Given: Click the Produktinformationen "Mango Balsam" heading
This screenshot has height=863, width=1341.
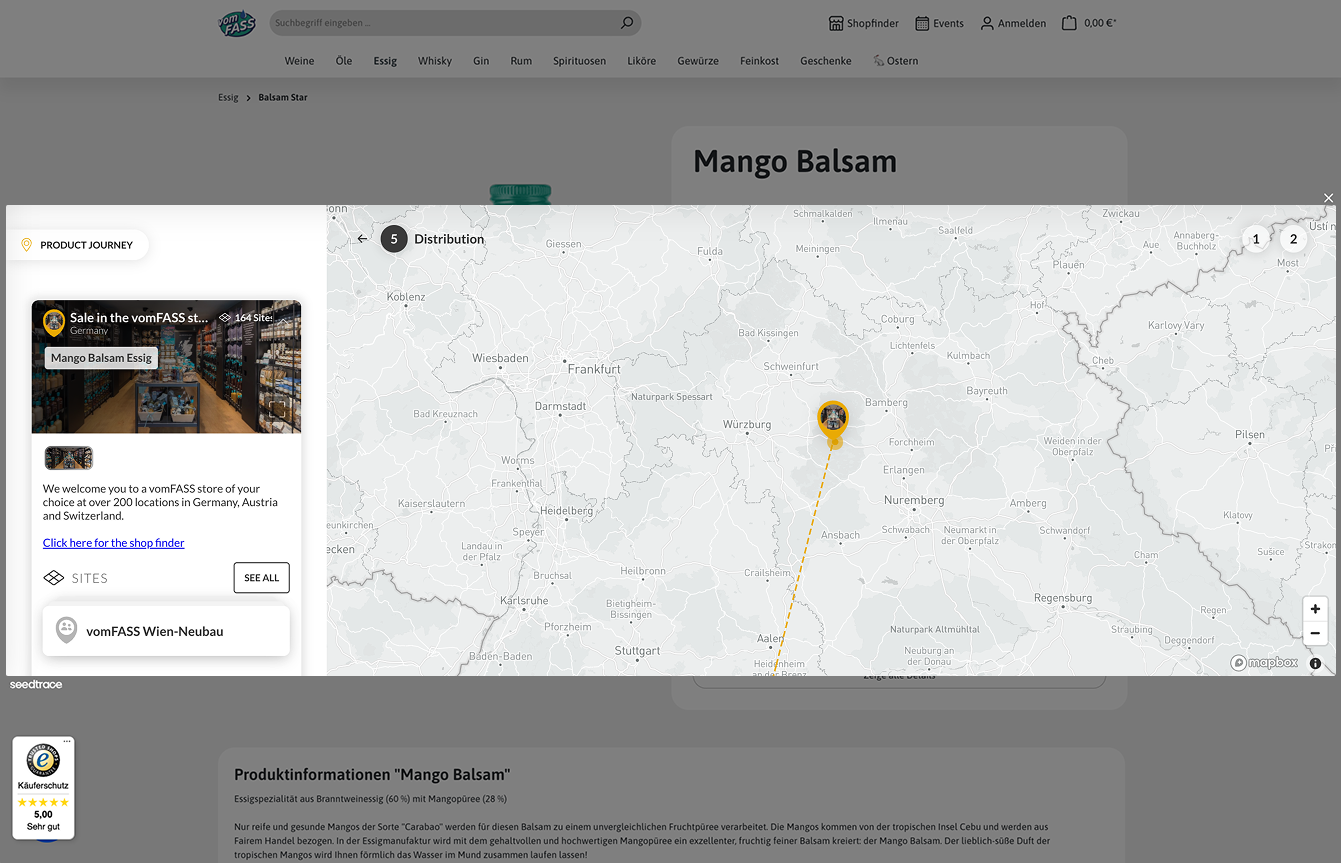Looking at the screenshot, I should 372,775.
